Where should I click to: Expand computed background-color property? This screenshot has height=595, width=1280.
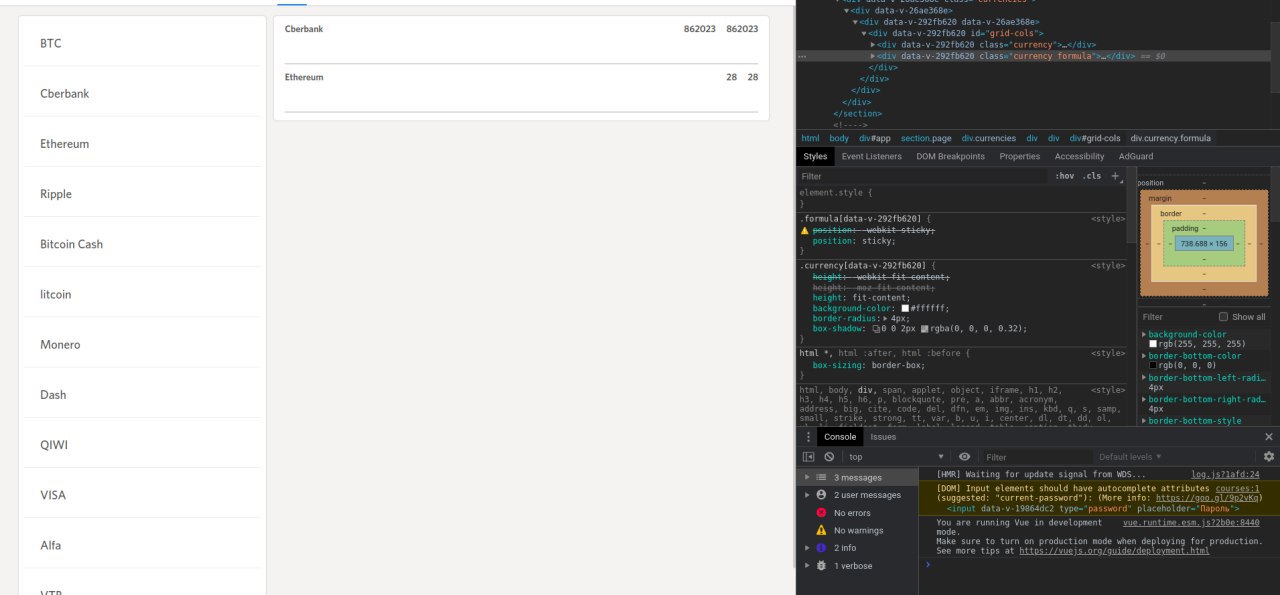[1144, 335]
